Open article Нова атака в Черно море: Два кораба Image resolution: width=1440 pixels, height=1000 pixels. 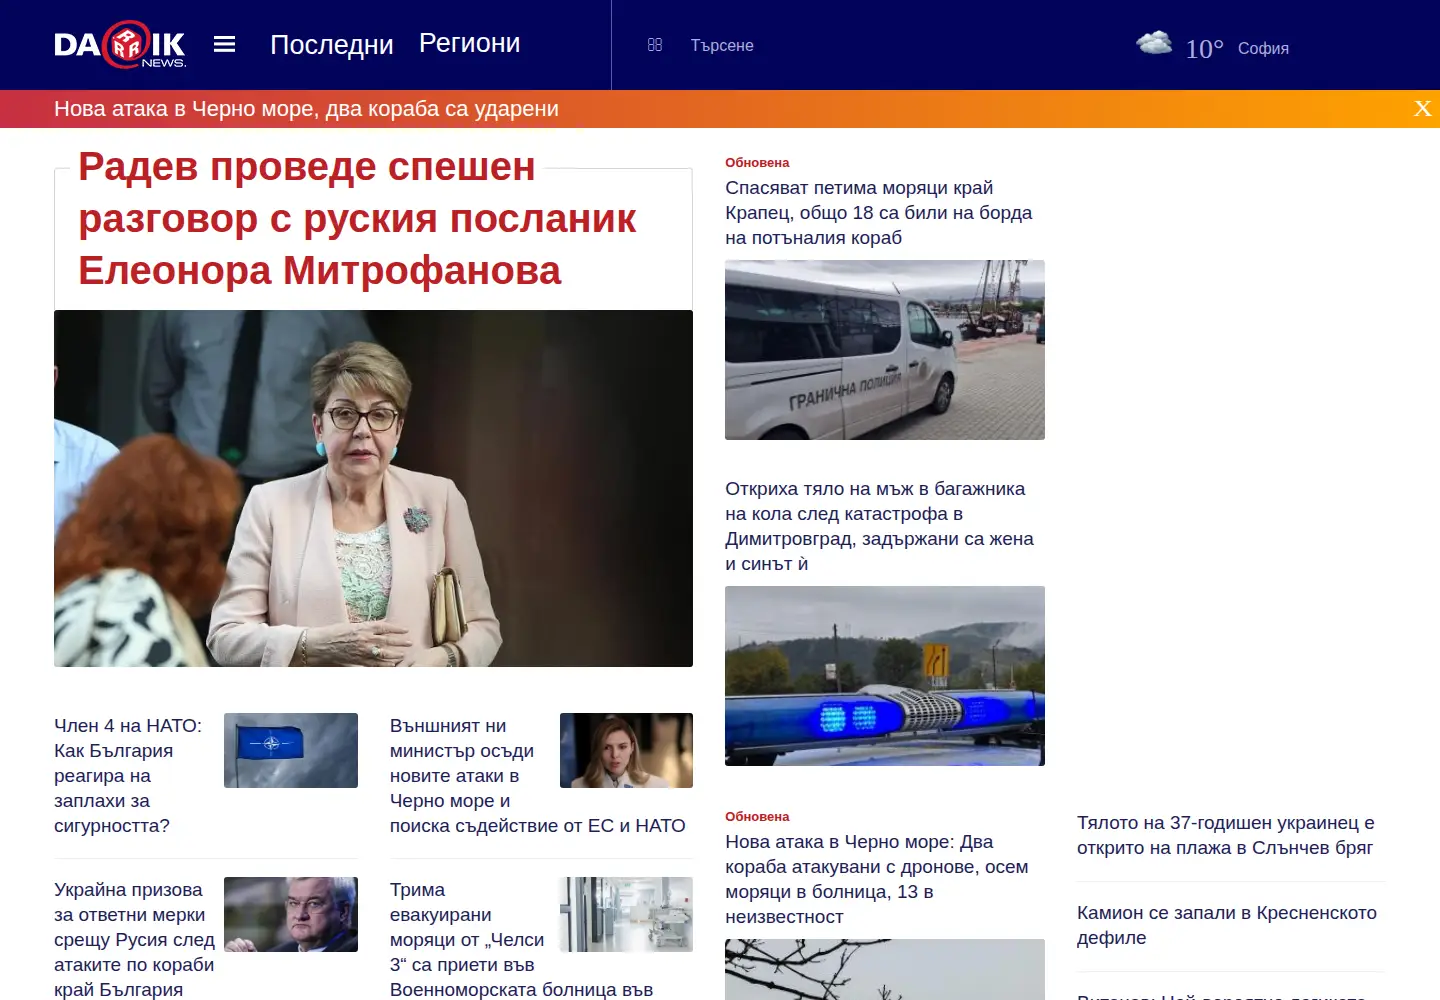click(877, 879)
